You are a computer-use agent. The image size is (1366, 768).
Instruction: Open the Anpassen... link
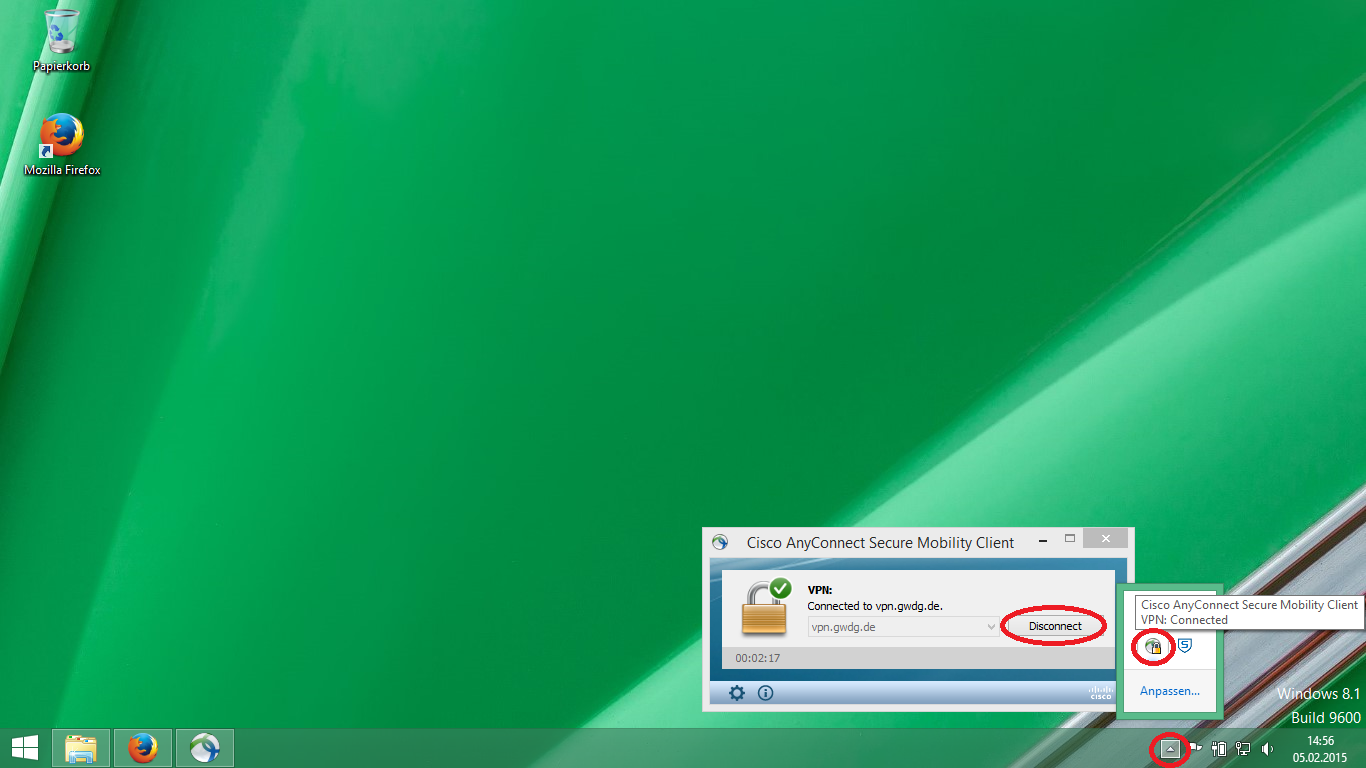tap(1169, 691)
